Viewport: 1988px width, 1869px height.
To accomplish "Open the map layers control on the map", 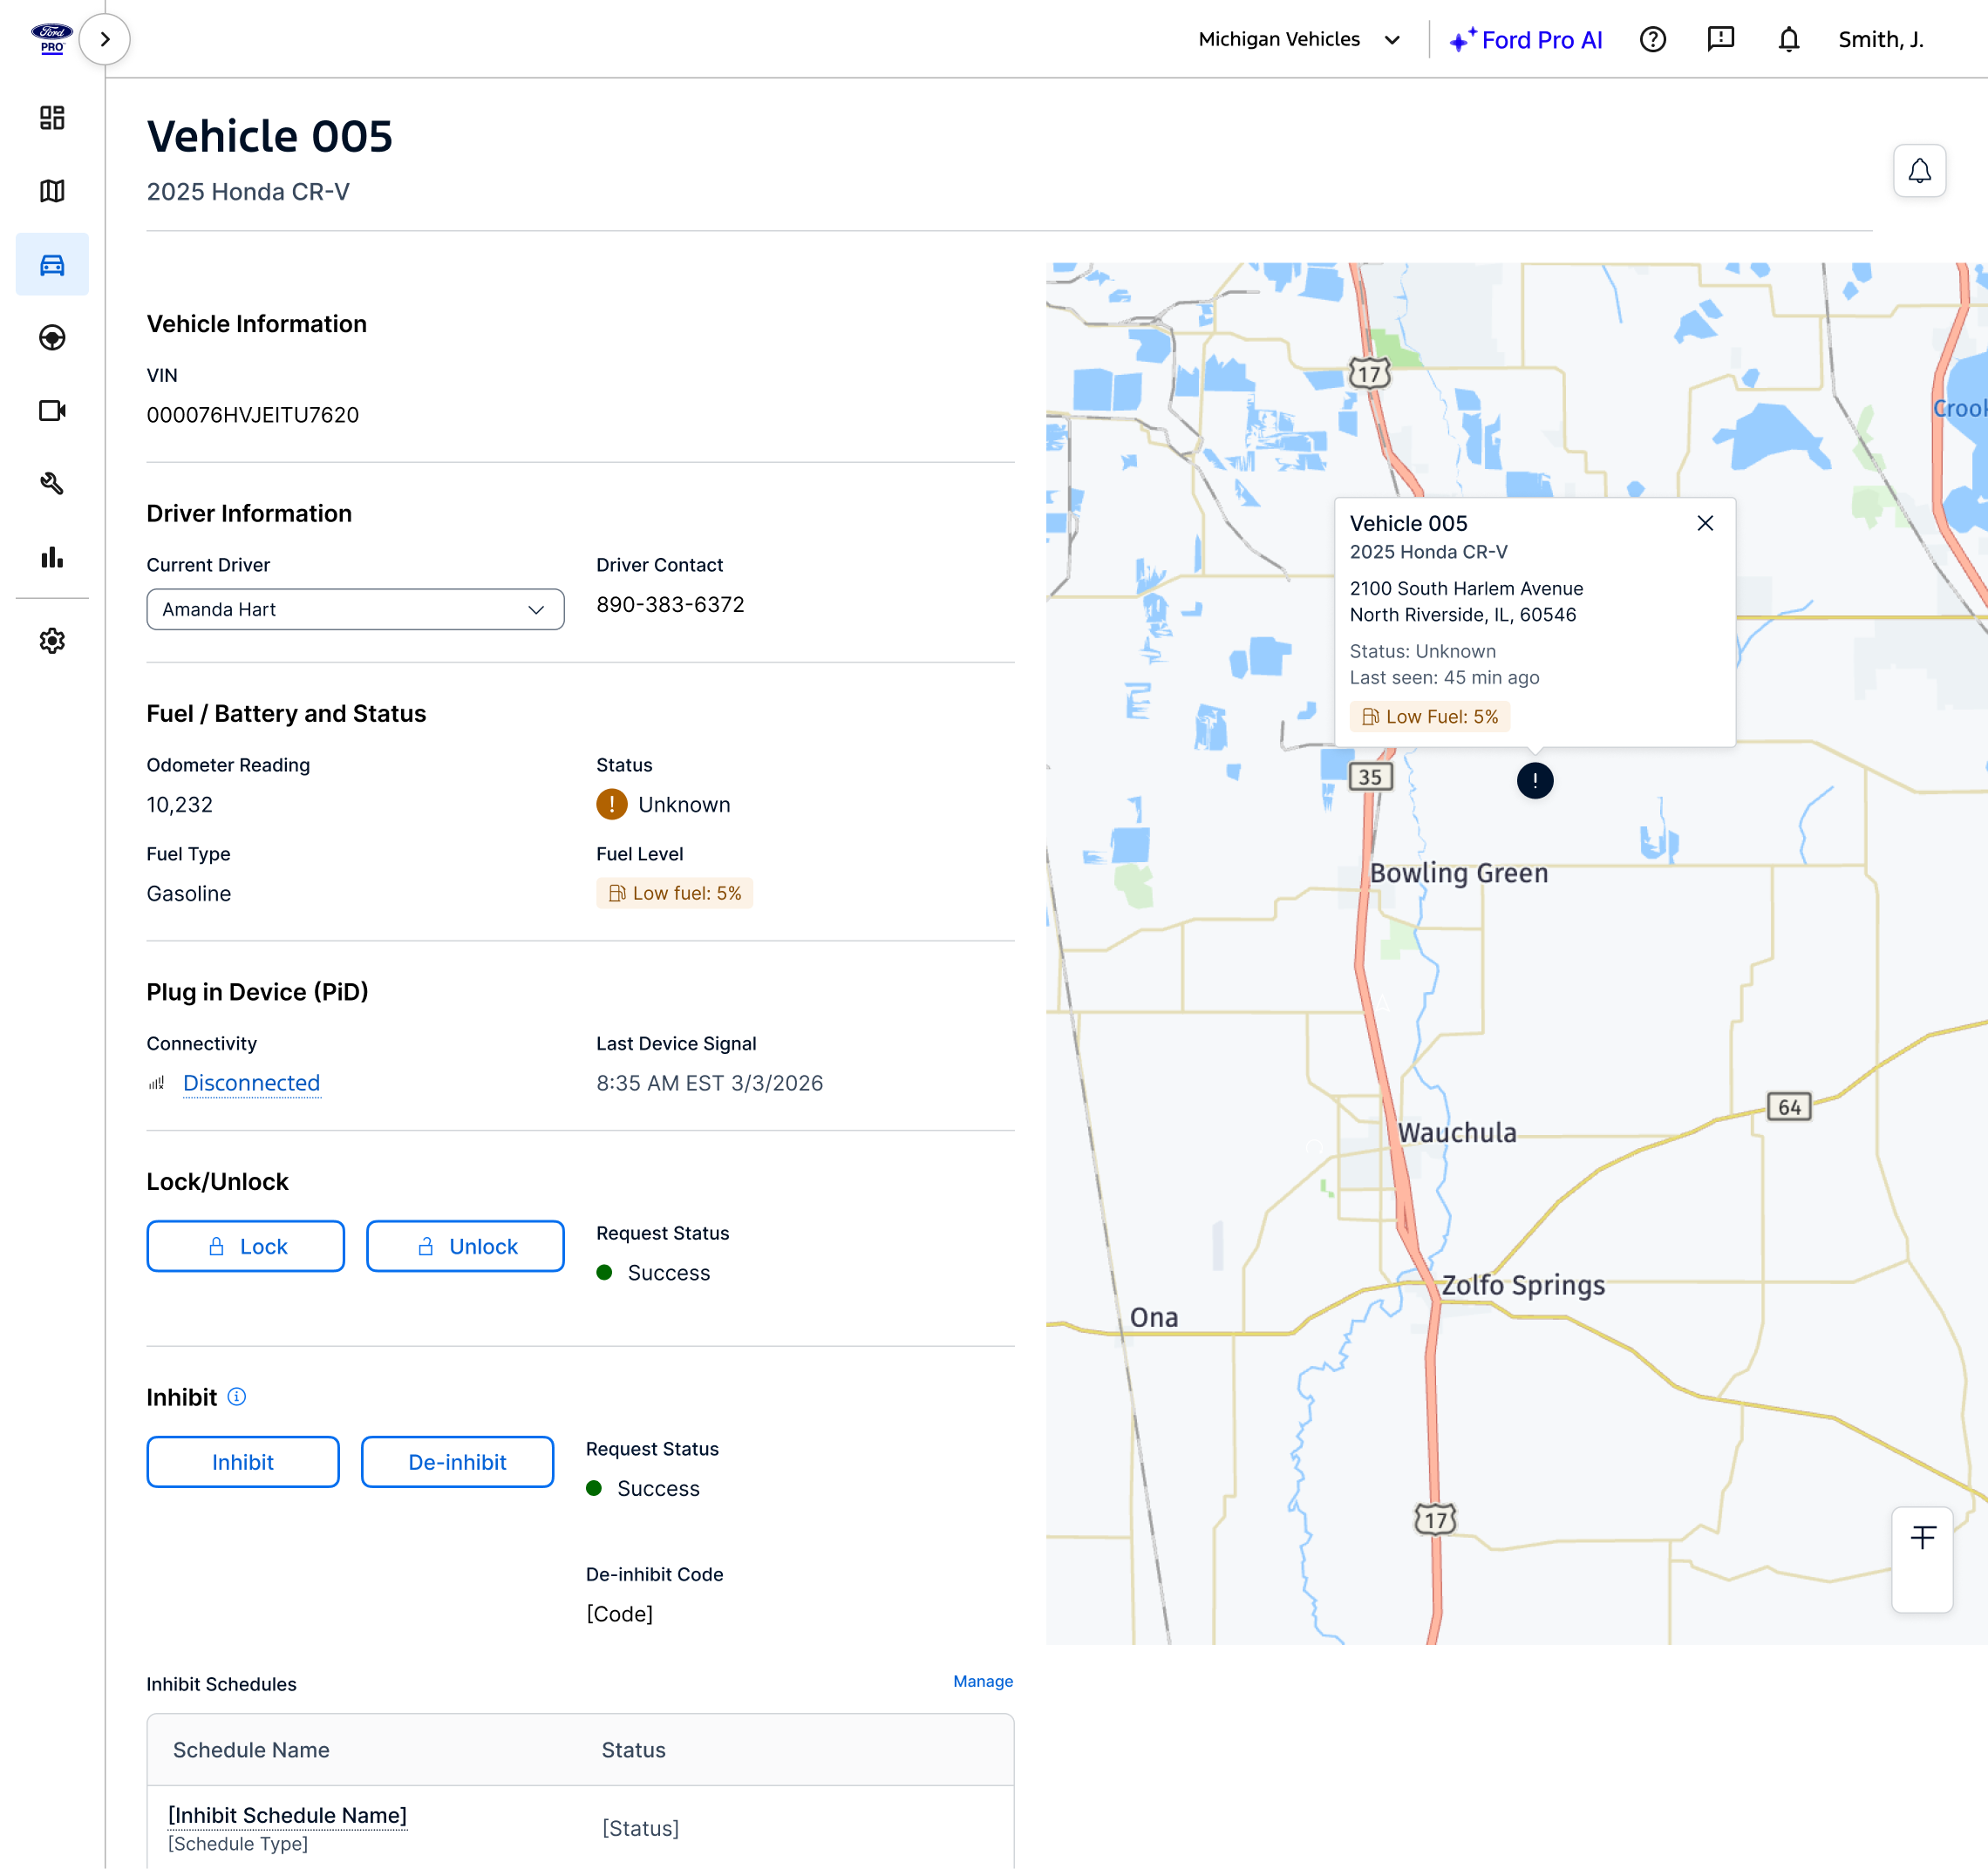I will pos(1922,1537).
